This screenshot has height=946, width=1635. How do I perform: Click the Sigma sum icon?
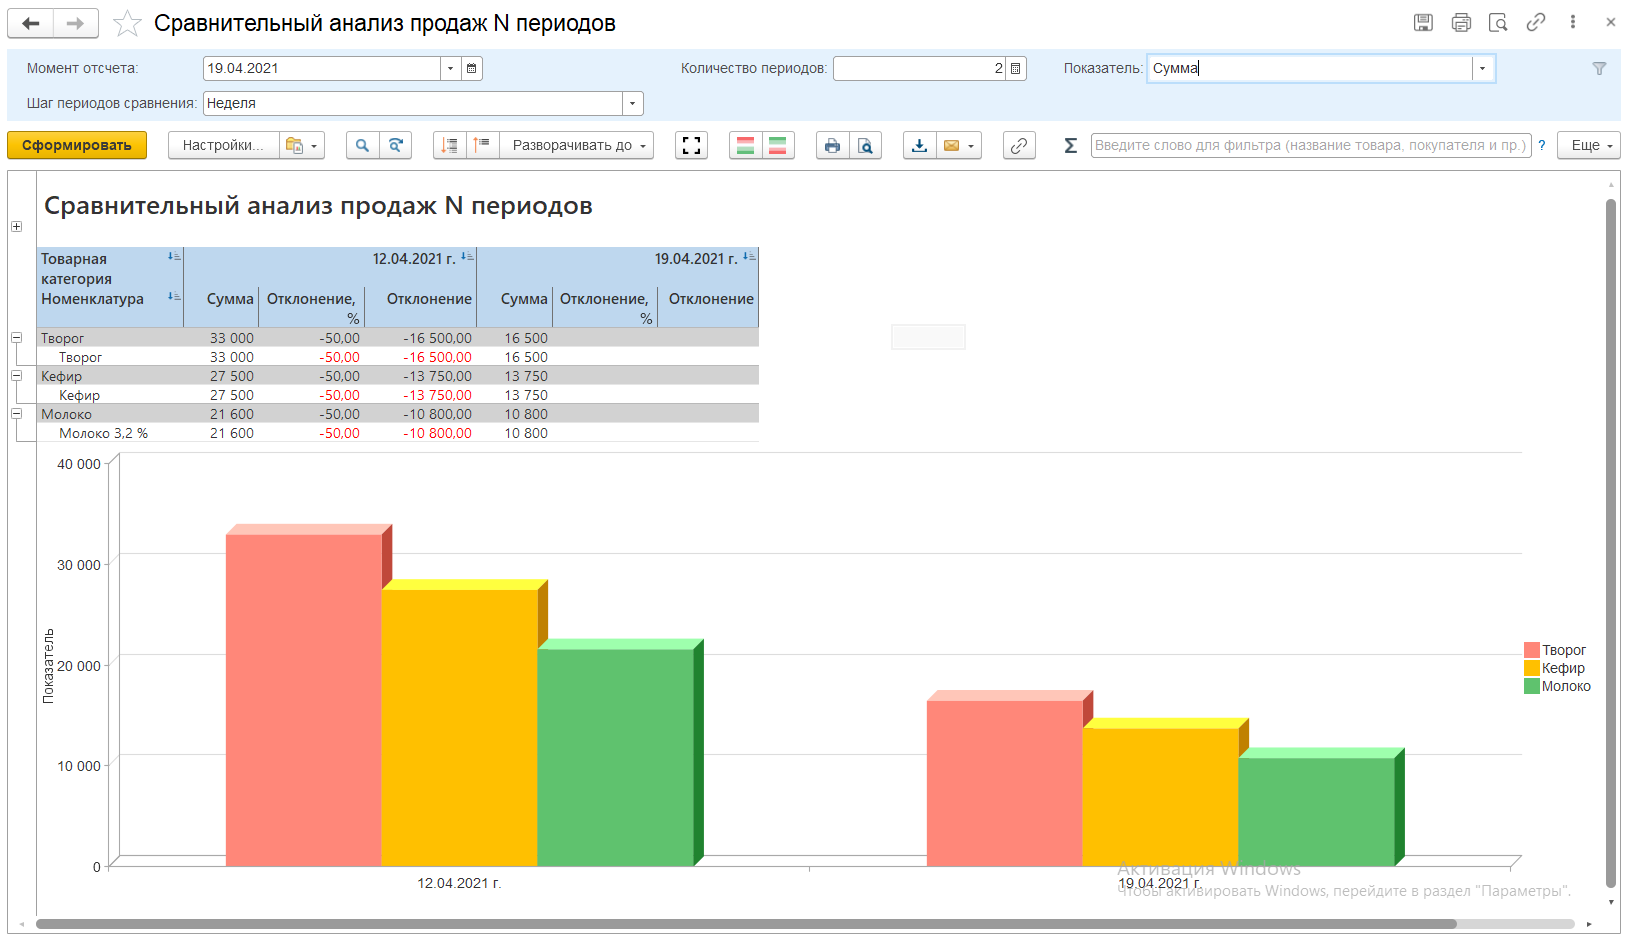point(1070,146)
